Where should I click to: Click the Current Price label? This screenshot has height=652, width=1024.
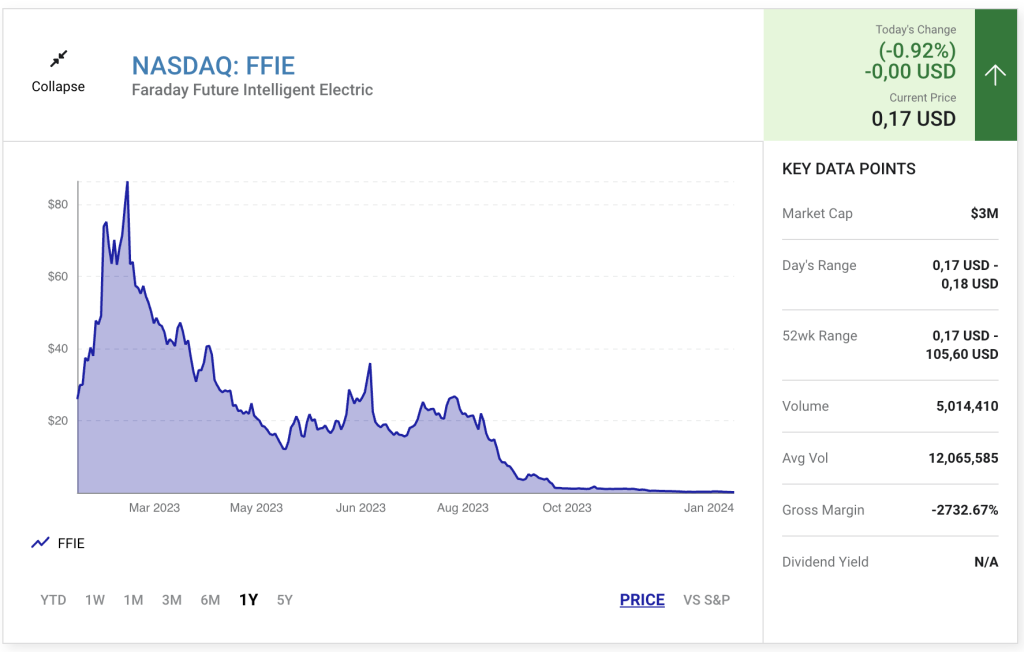(922, 97)
